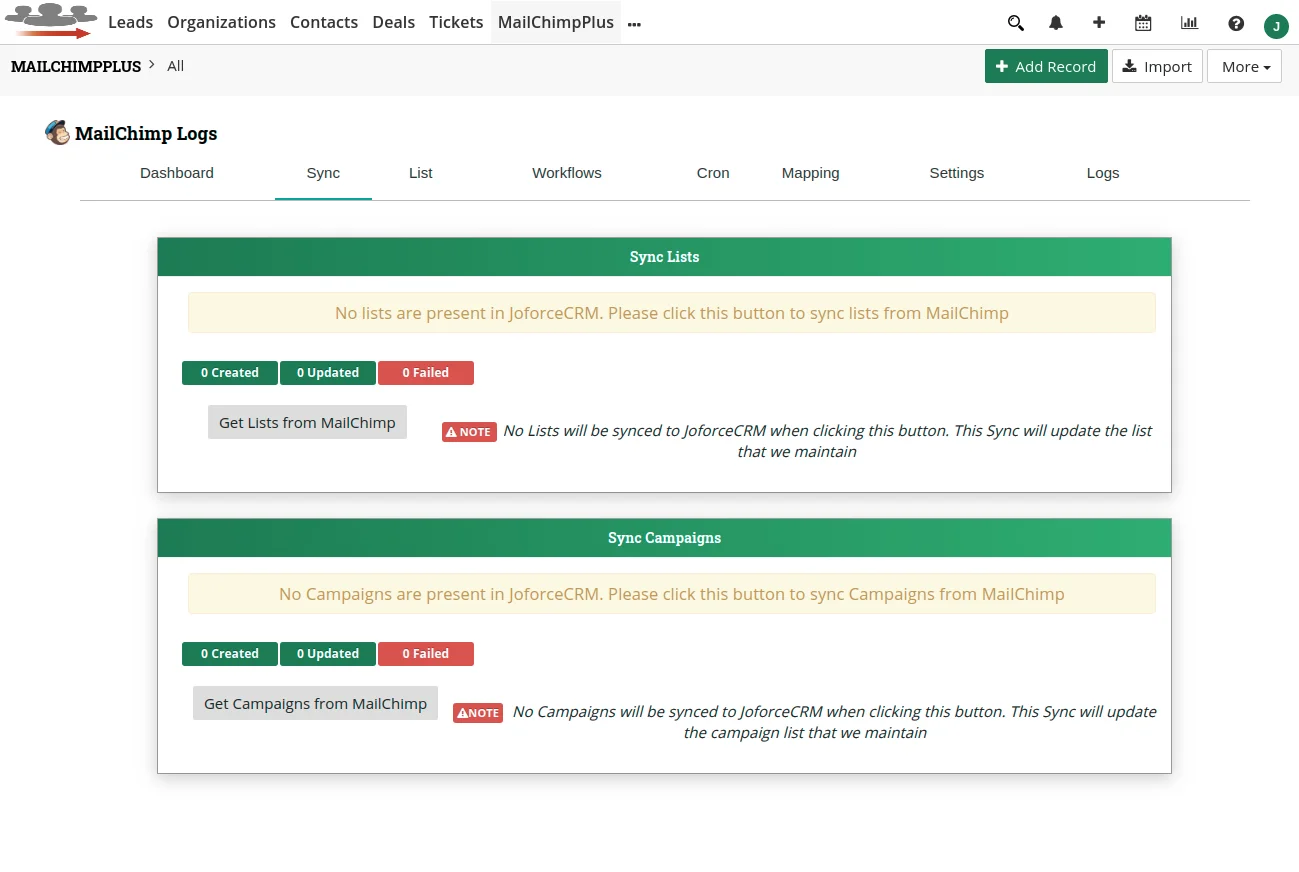Expand the More dropdown
Viewport: 1299px width, 872px height.
tap(1243, 66)
